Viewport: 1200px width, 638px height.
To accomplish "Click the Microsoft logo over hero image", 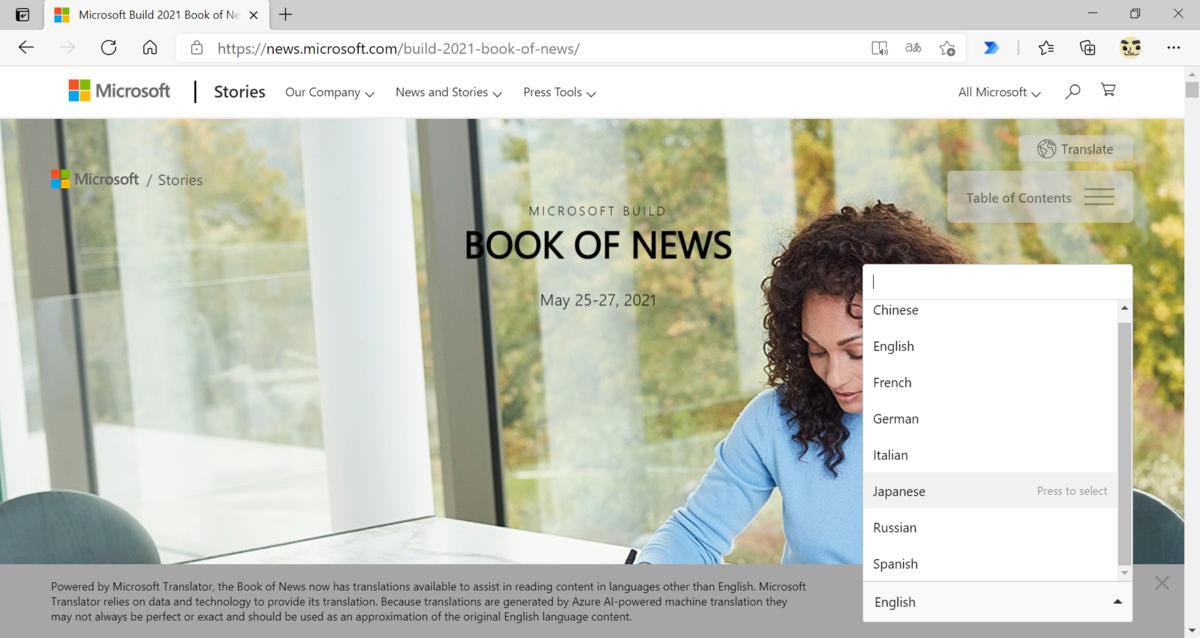I will (95, 179).
